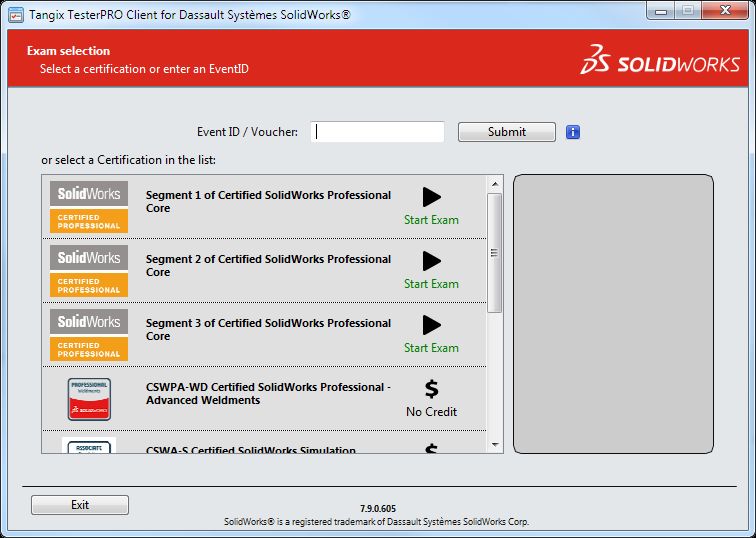Click Start Exam link for Segment 1

[x=432, y=220]
